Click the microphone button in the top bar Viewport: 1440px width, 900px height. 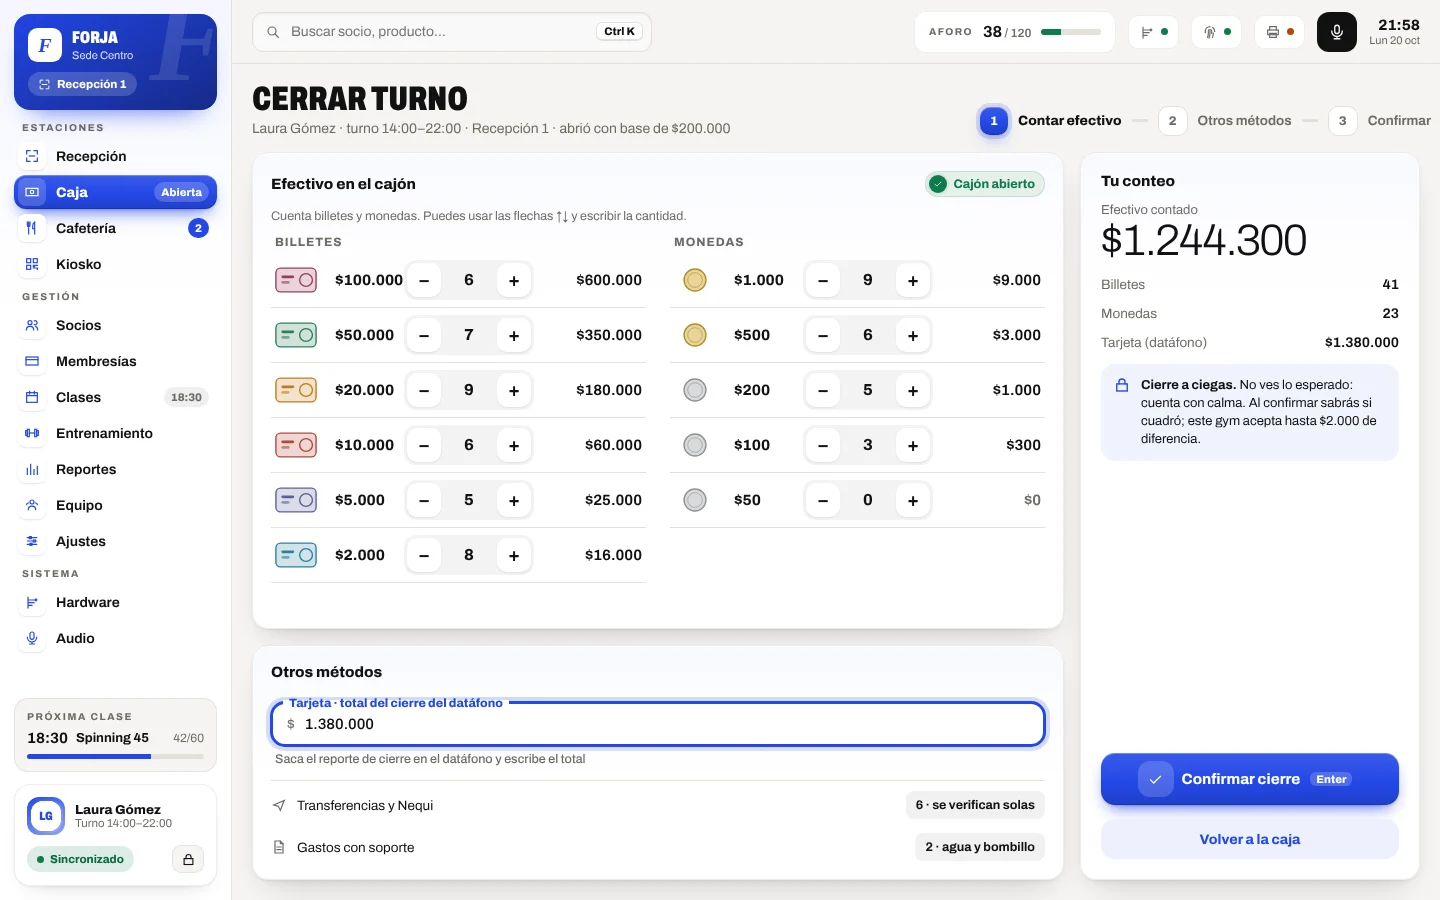1337,32
